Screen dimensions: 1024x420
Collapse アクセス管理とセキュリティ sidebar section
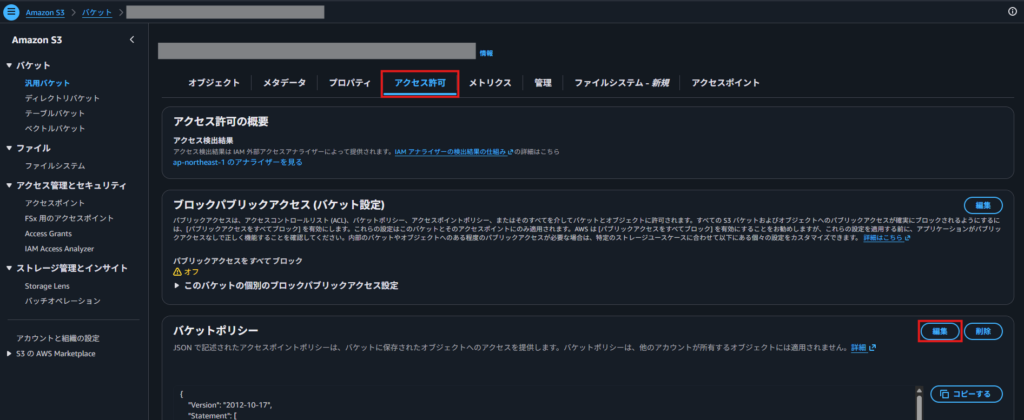coord(9,186)
